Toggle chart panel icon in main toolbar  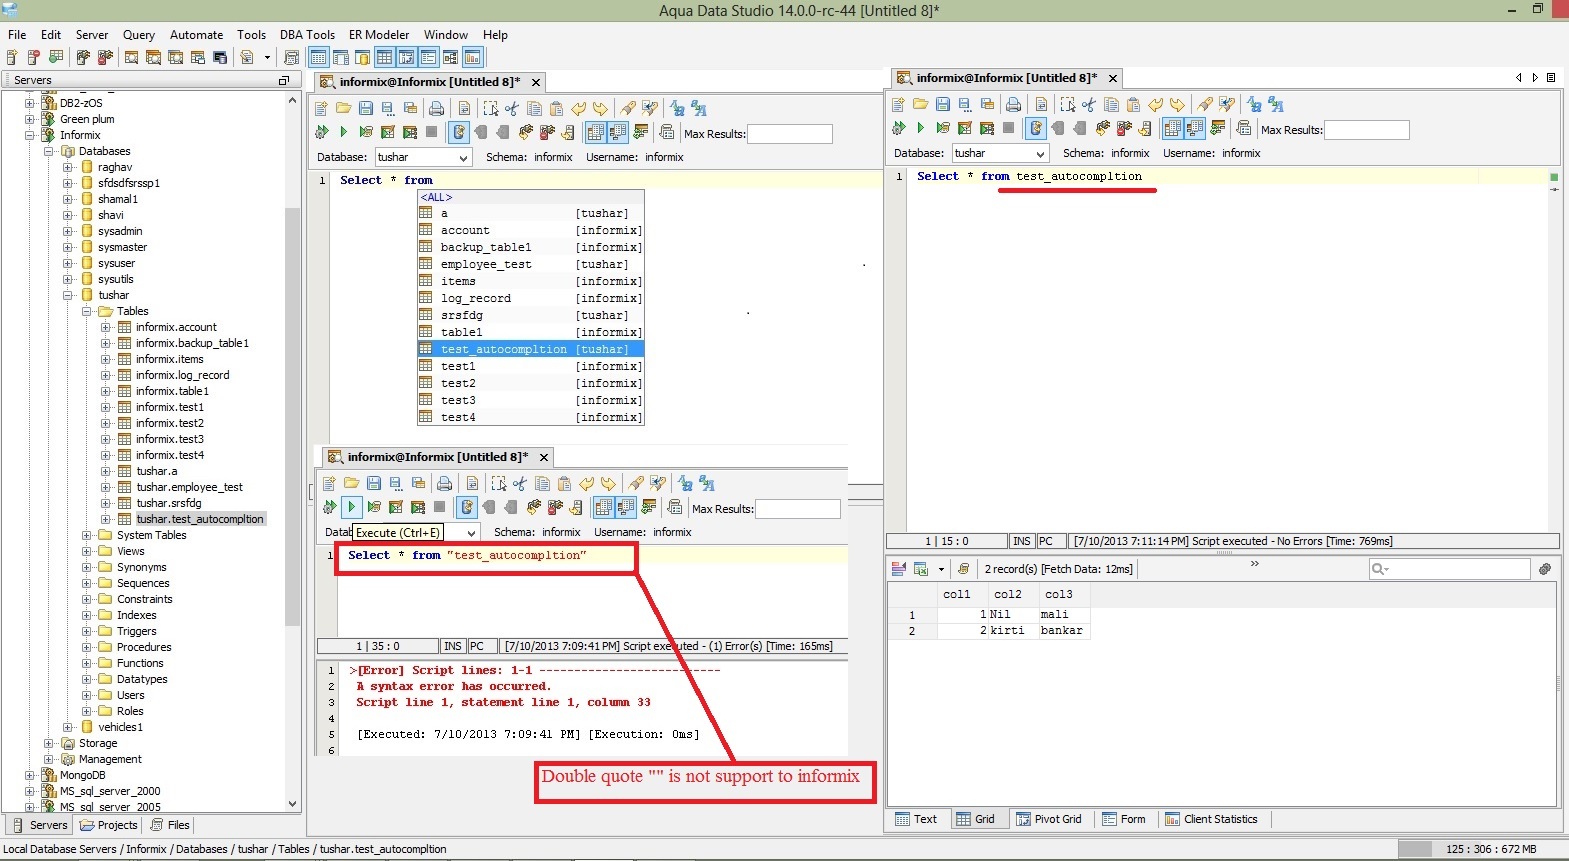472,57
